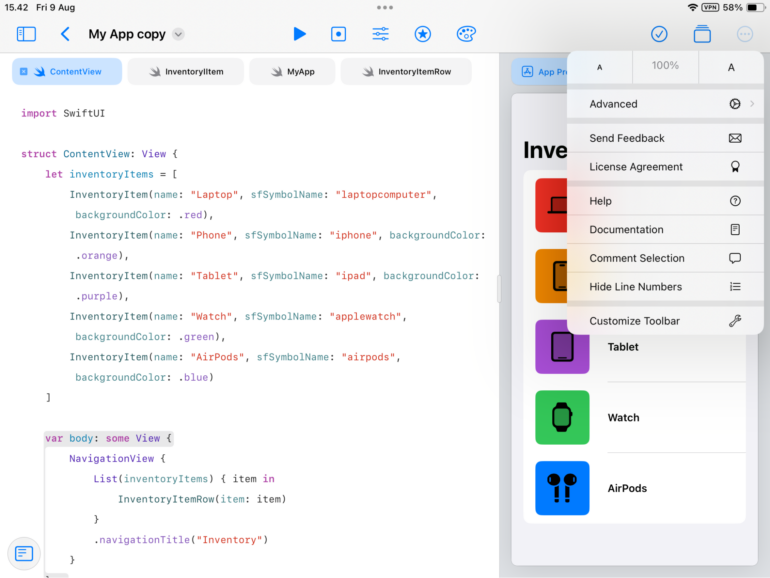Click the ribbon icon beside License Agreement
Viewport: 770px width, 578px height.
point(735,166)
